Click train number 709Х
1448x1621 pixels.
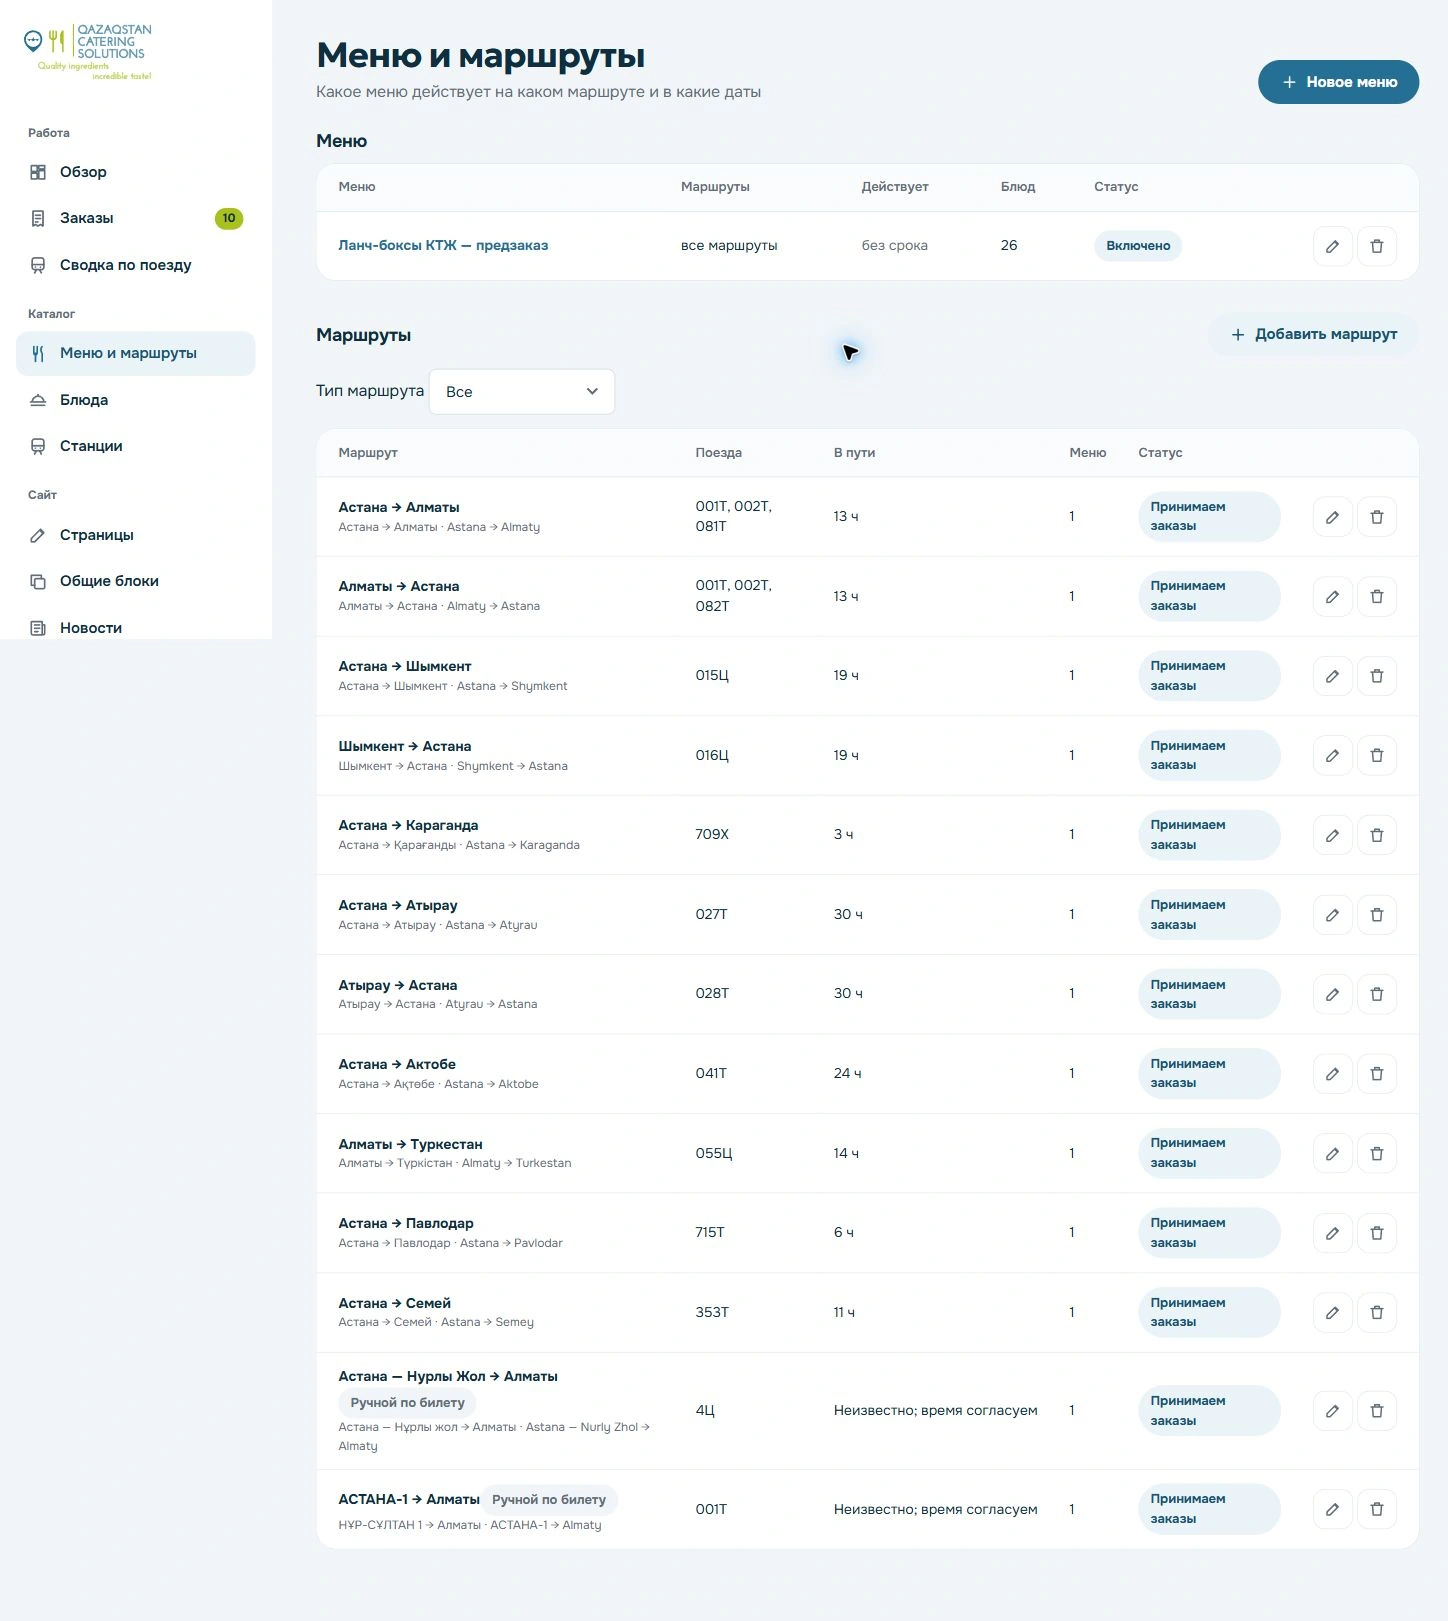click(x=712, y=834)
